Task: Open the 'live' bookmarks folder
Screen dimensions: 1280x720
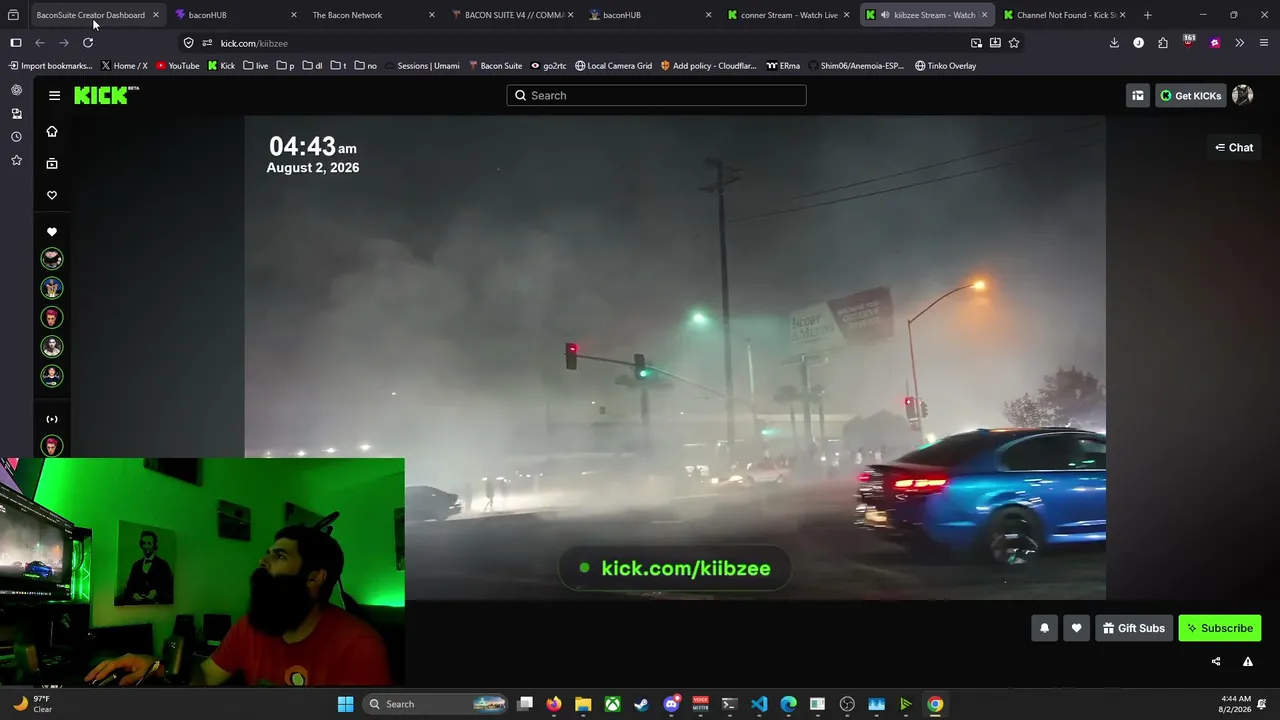Action: point(255,66)
